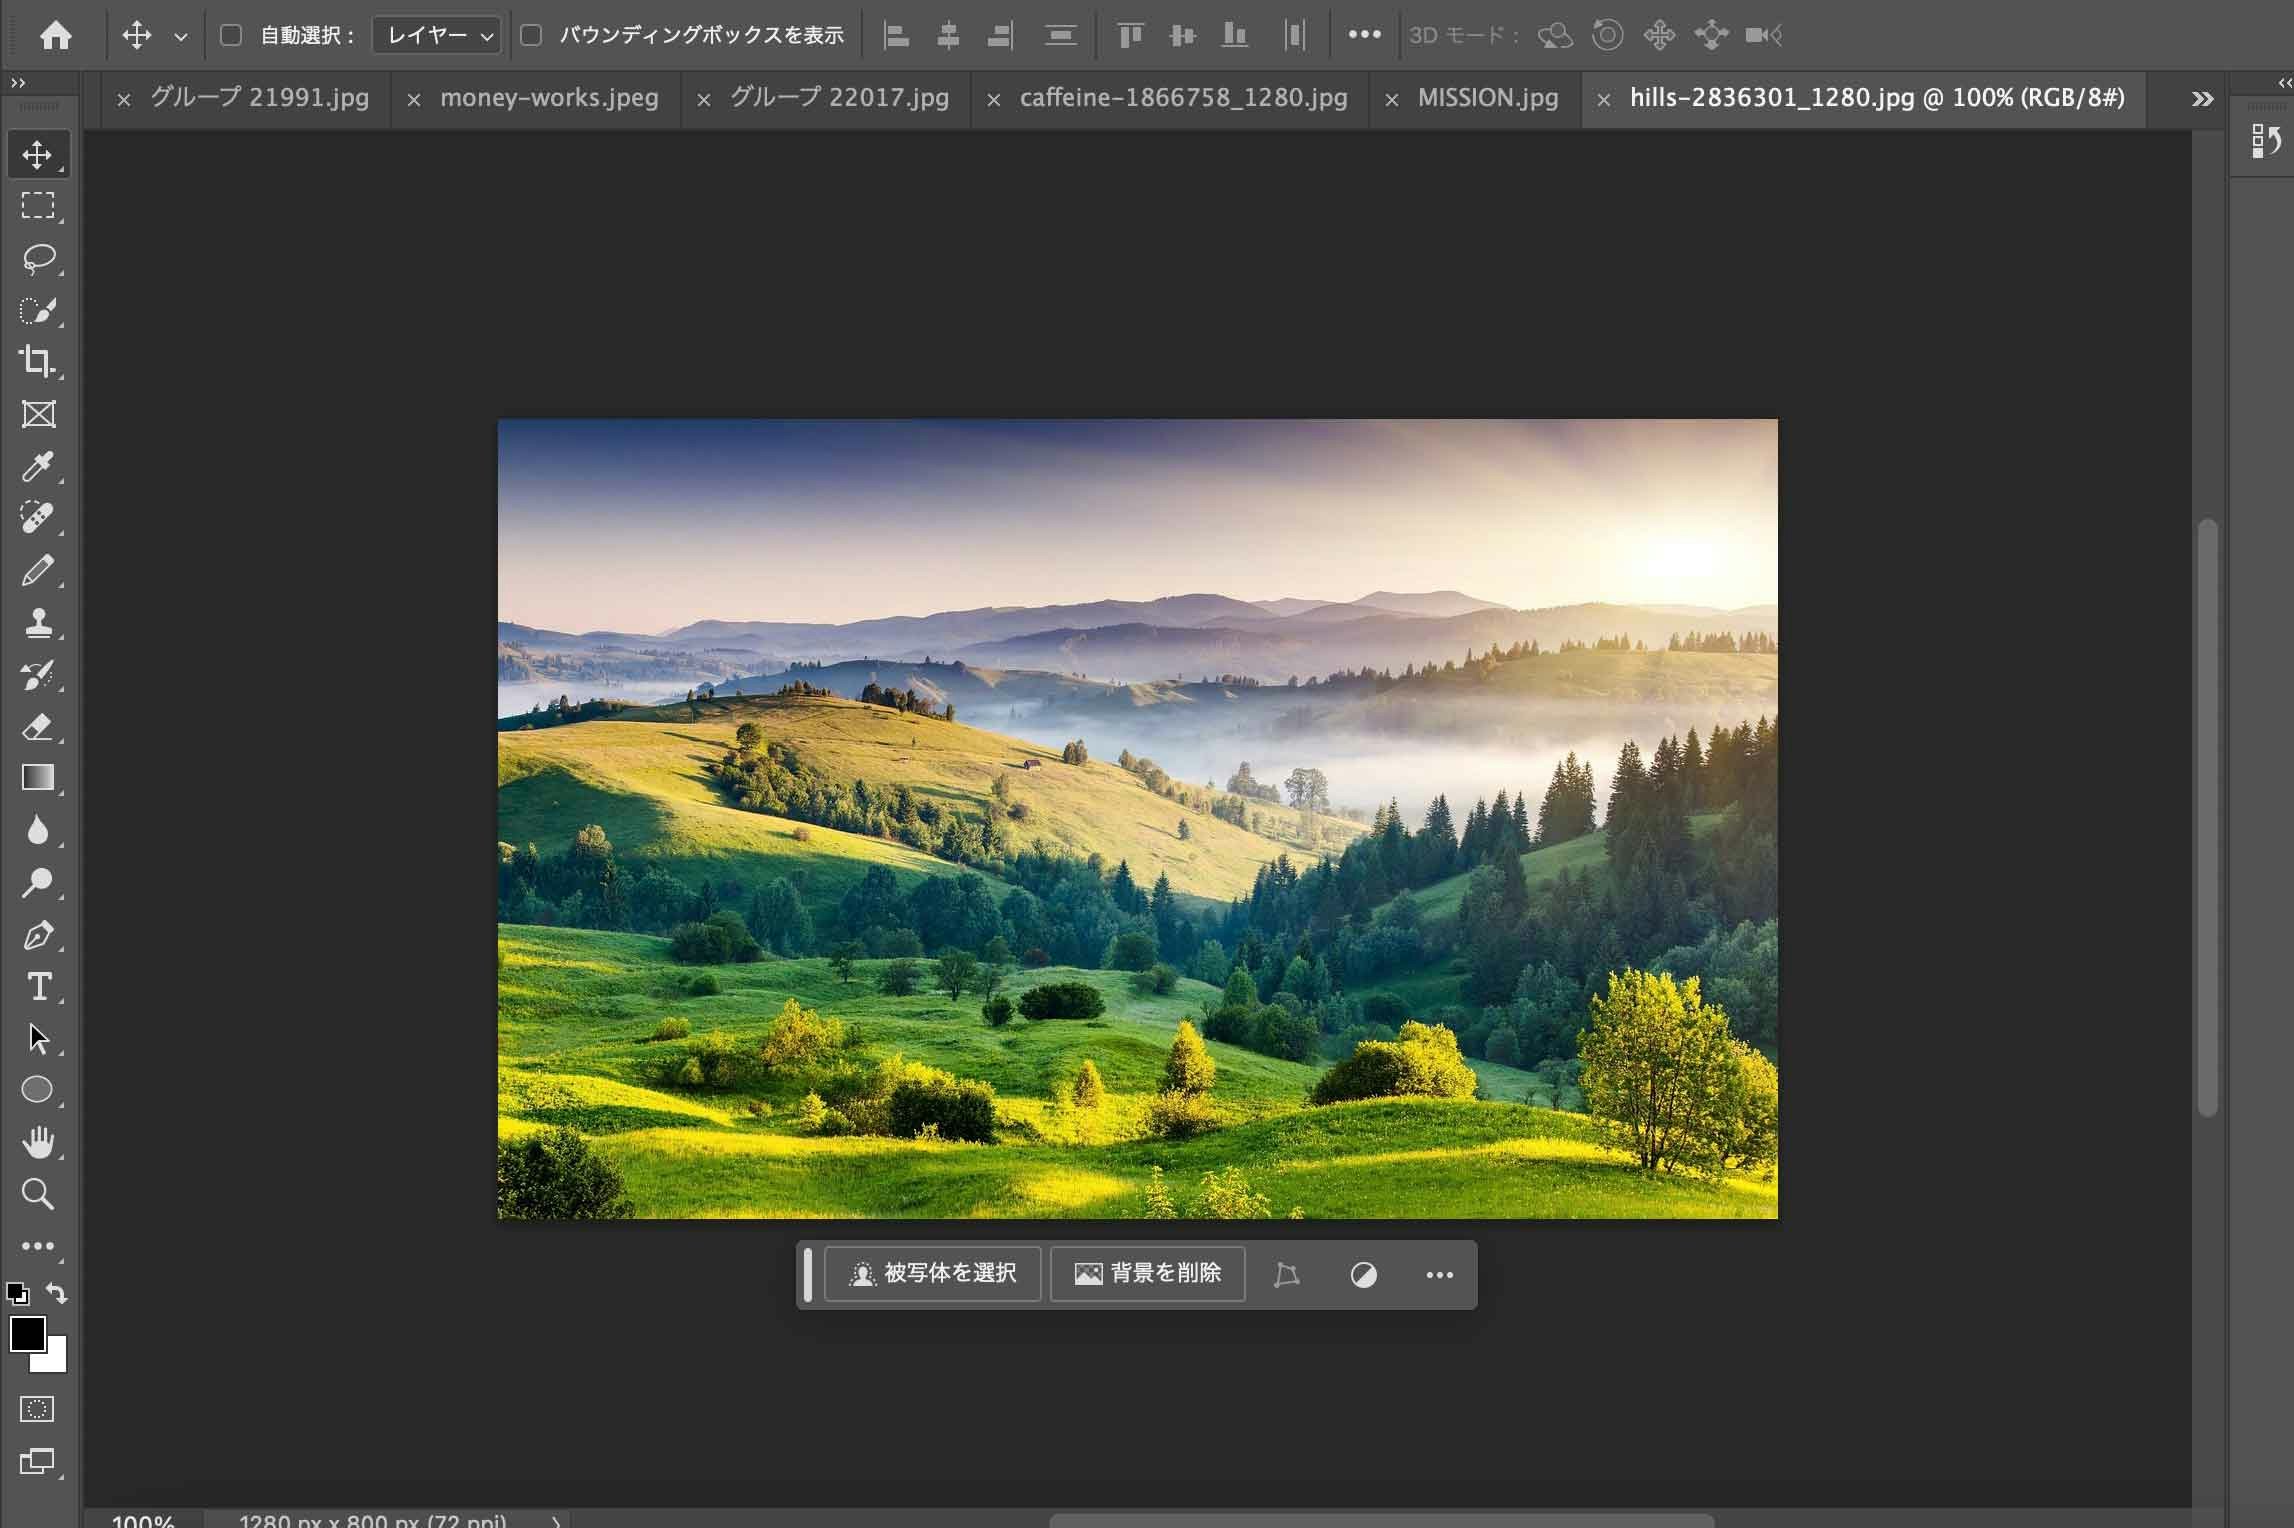The image size is (2294, 1528).
Task: Select the Crop tool
Action: 38,361
